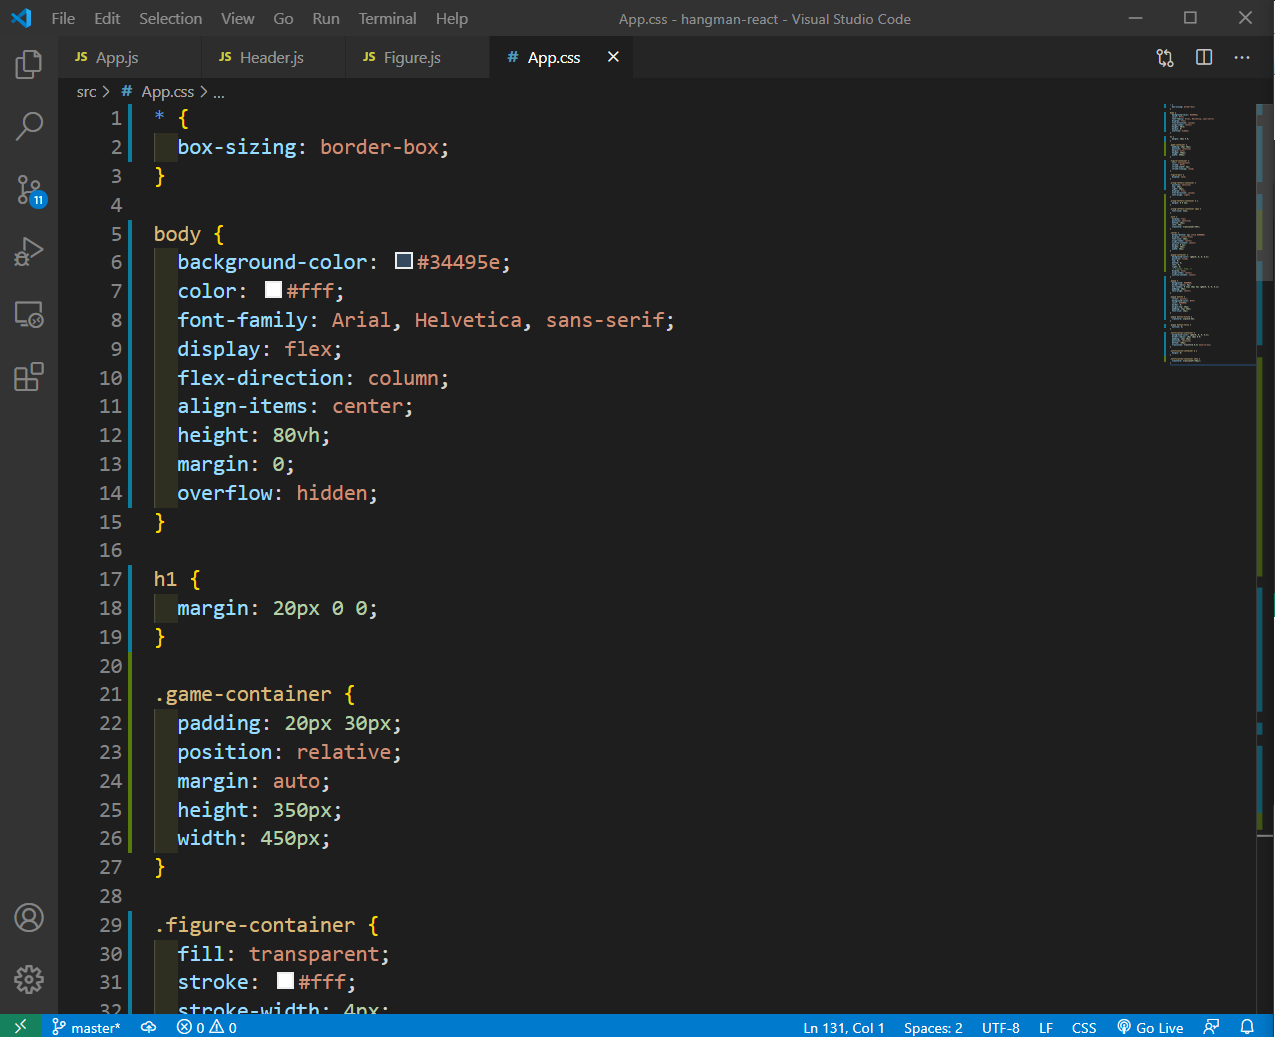Open the Run menu
The height and width of the screenshot is (1037, 1275).
coord(326,18)
